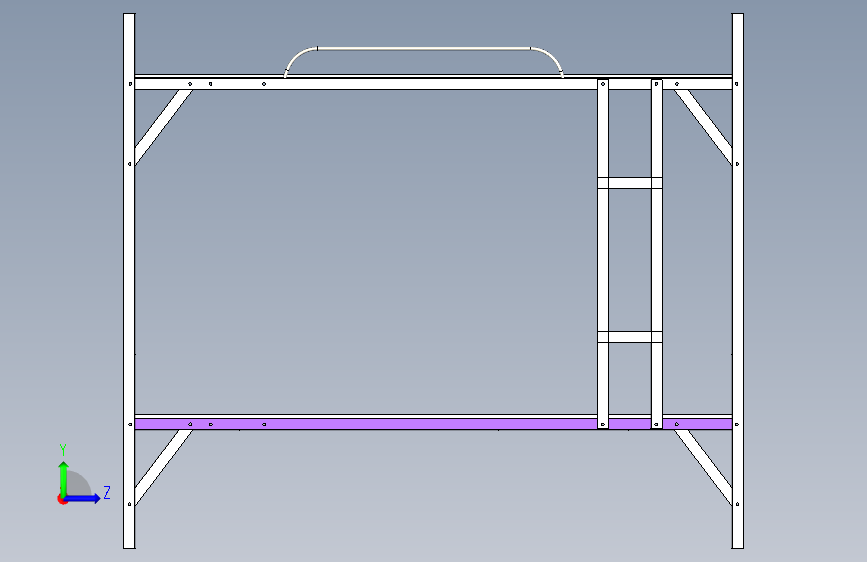Pick the upper-right diagonal brace
The image size is (867, 562).
pyautogui.click(x=703, y=127)
